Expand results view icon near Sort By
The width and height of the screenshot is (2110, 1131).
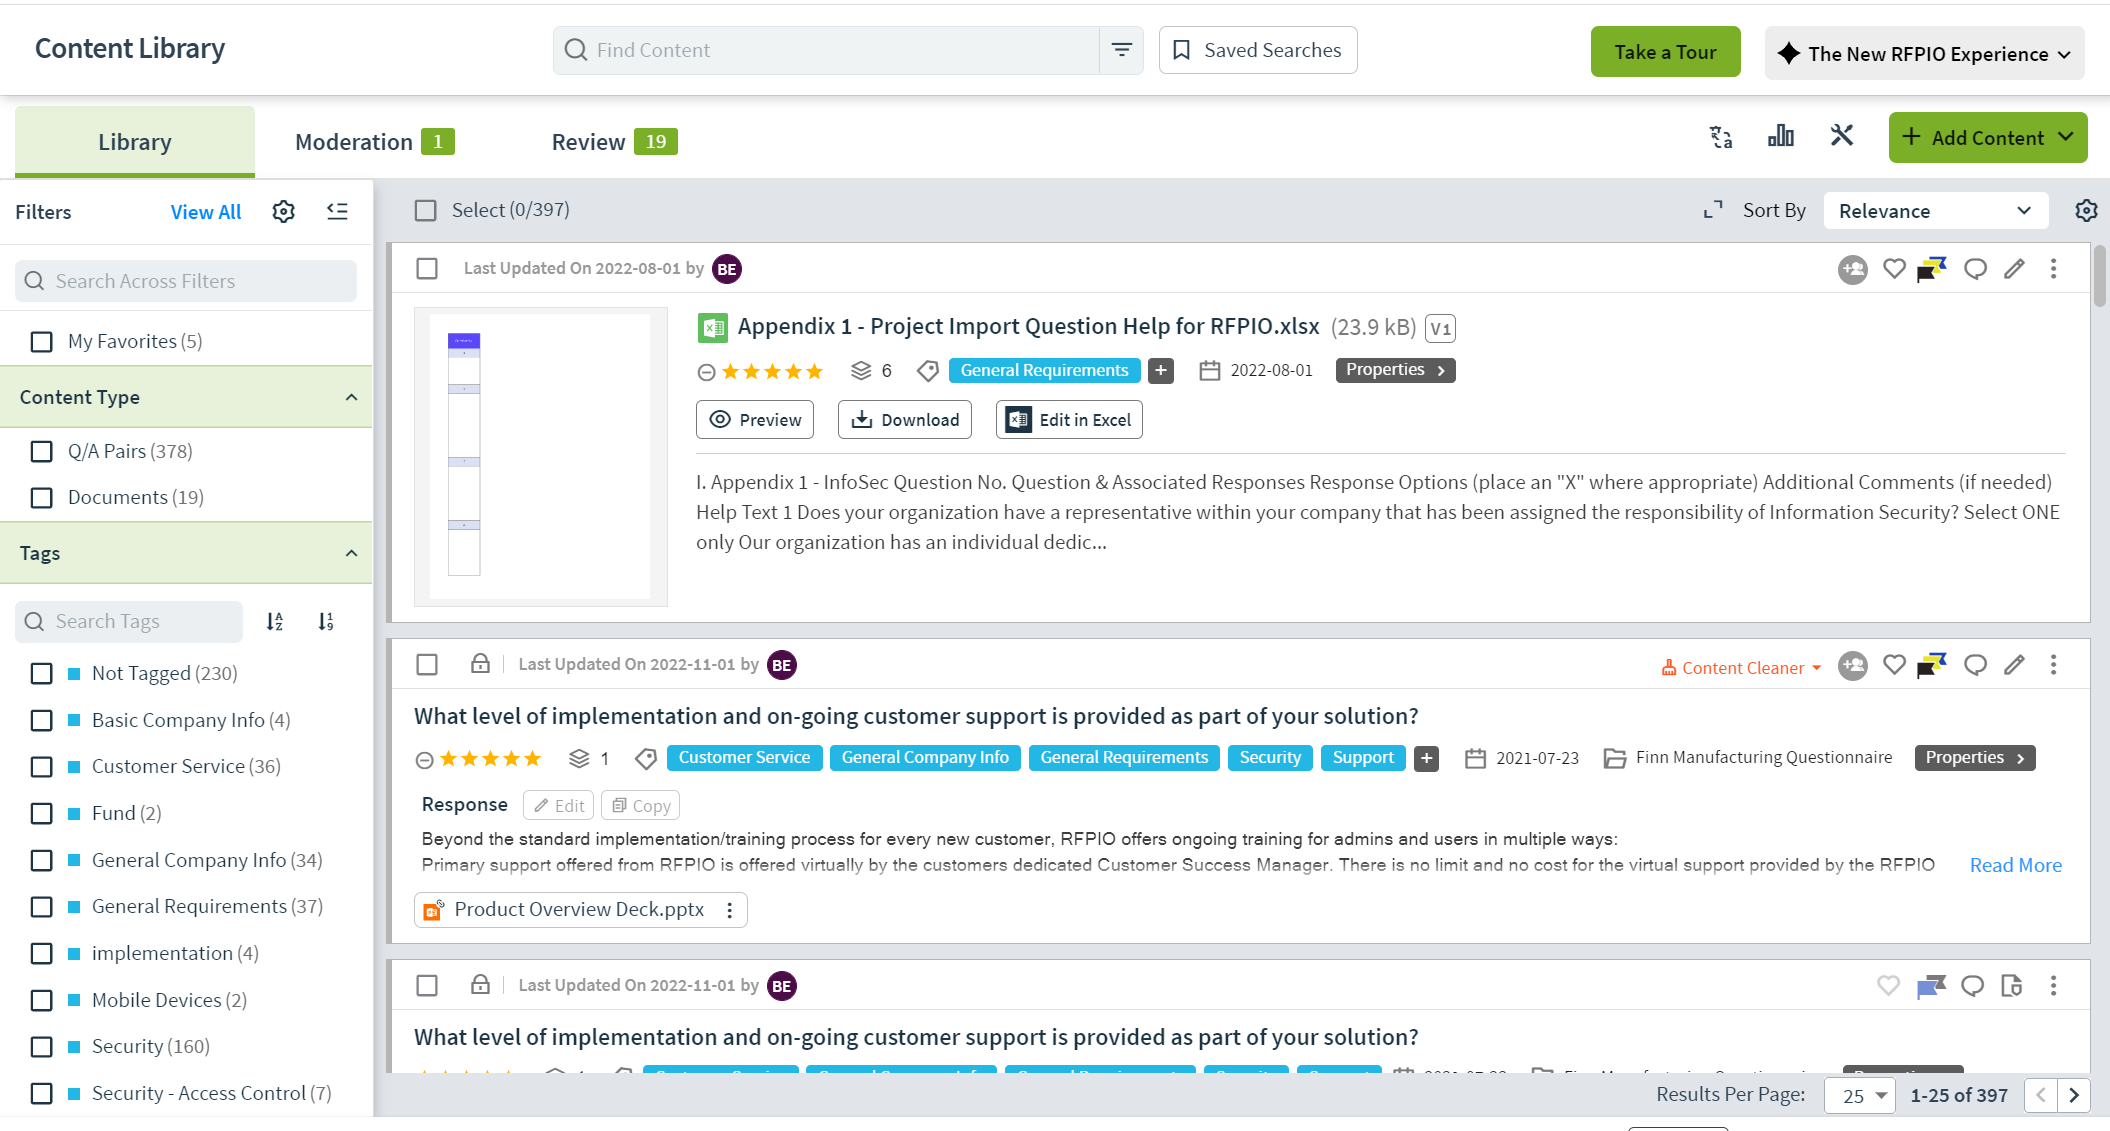pos(1713,210)
